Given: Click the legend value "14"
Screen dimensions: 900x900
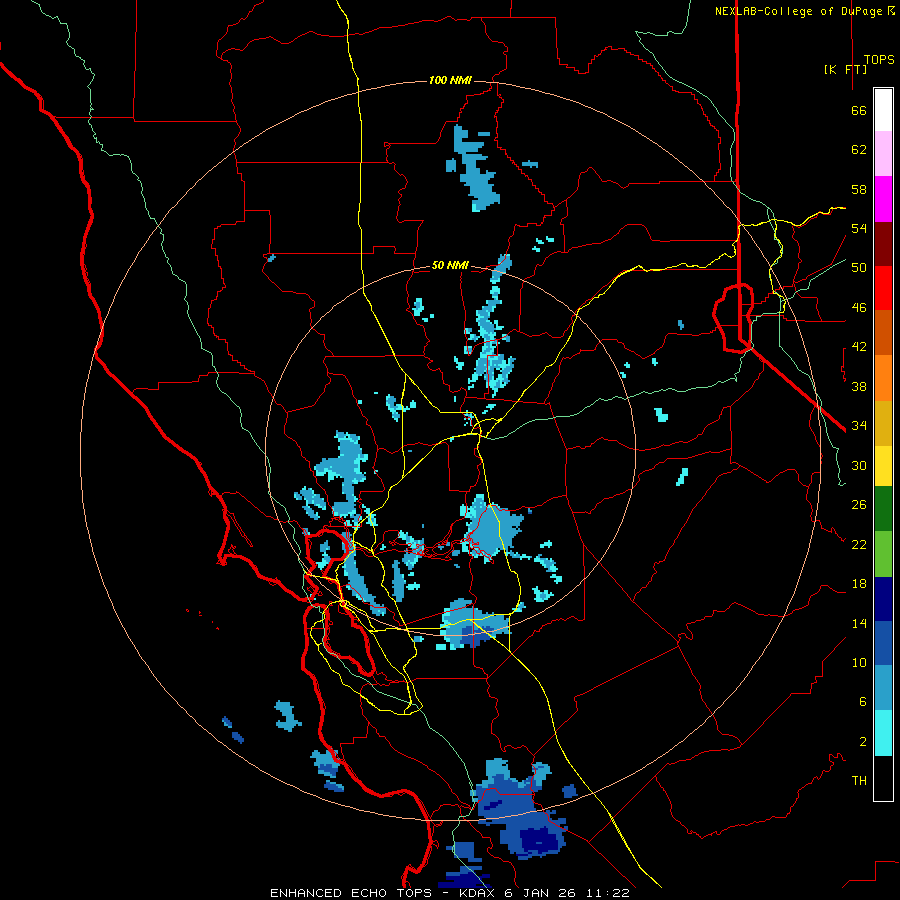Looking at the screenshot, I should coord(859,623).
